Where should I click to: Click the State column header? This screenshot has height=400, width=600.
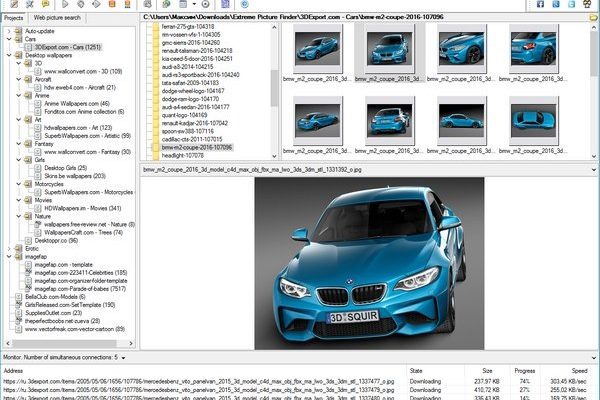click(x=416, y=369)
